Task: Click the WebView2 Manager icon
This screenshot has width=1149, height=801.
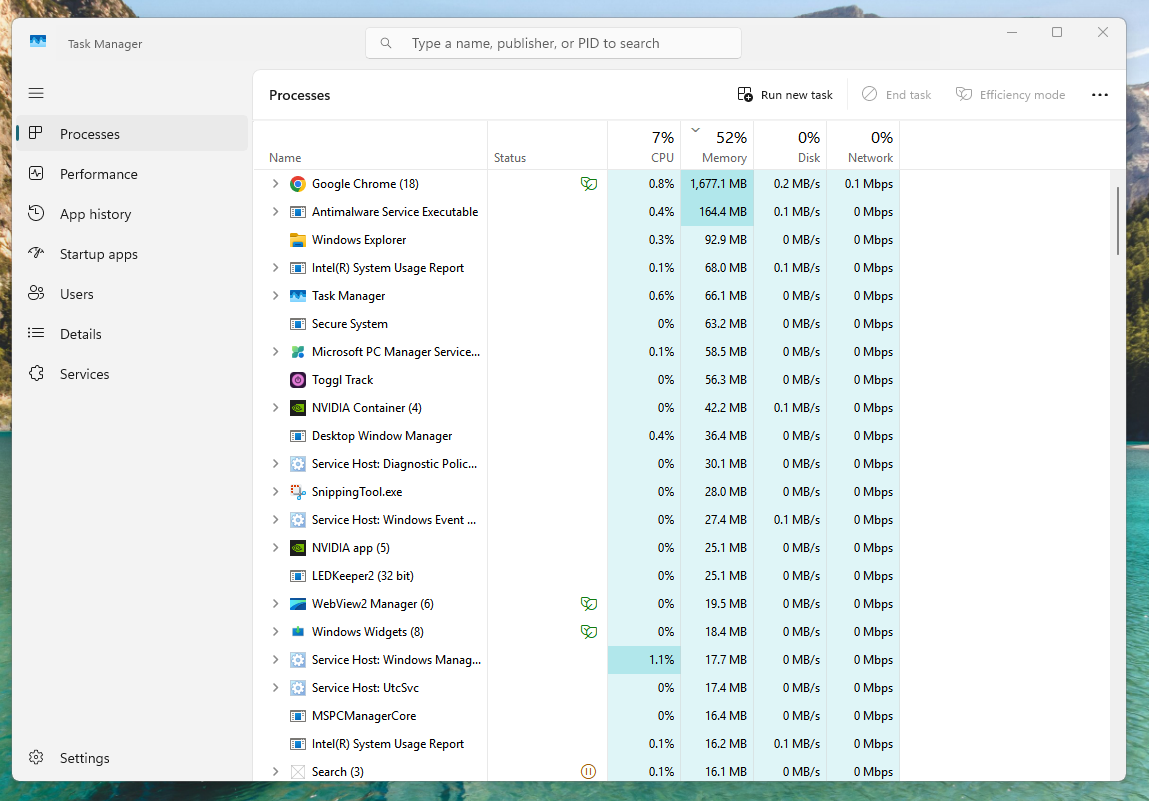Action: 298,604
